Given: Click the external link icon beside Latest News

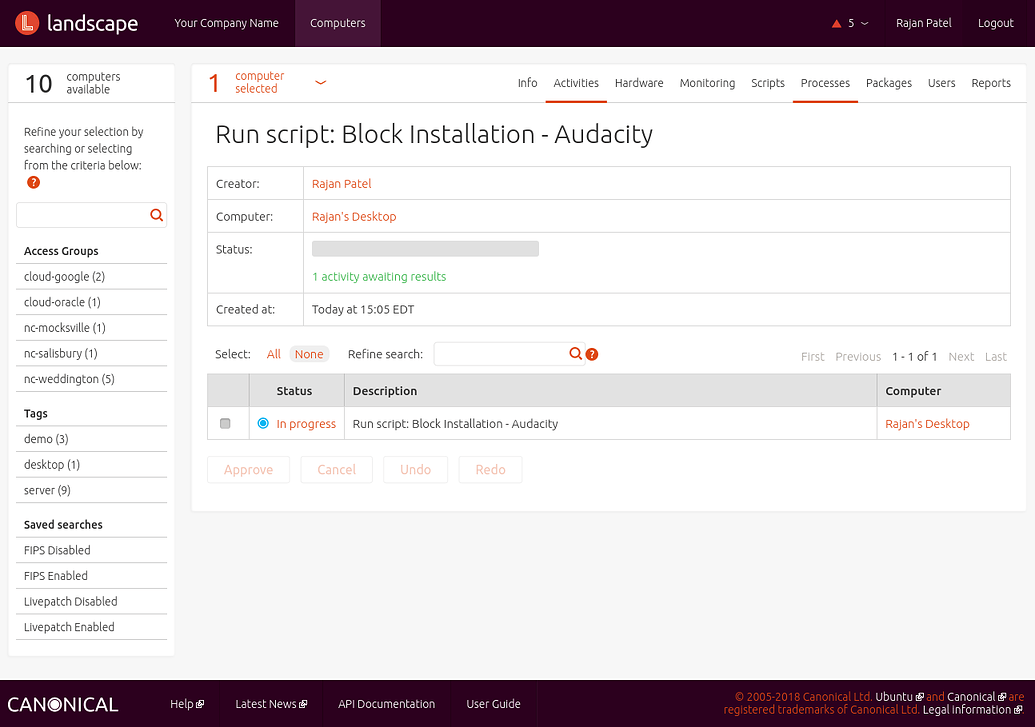Looking at the screenshot, I should 303,704.
